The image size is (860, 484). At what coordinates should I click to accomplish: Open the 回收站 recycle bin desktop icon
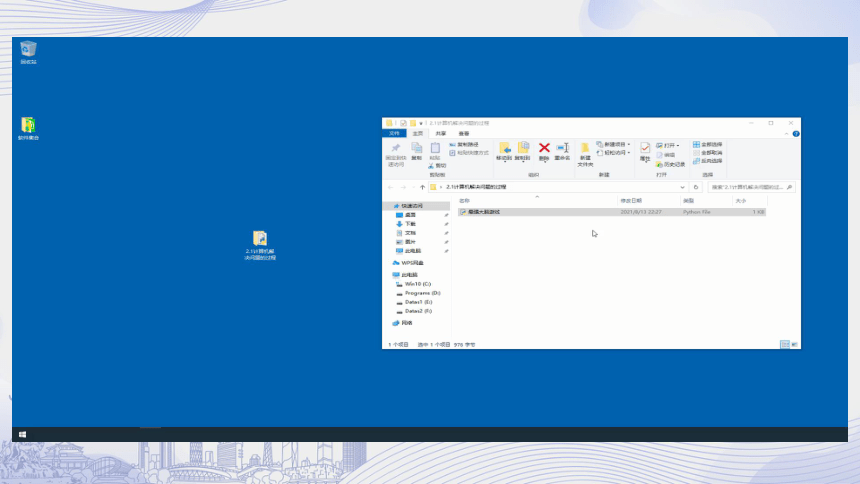click(29, 53)
